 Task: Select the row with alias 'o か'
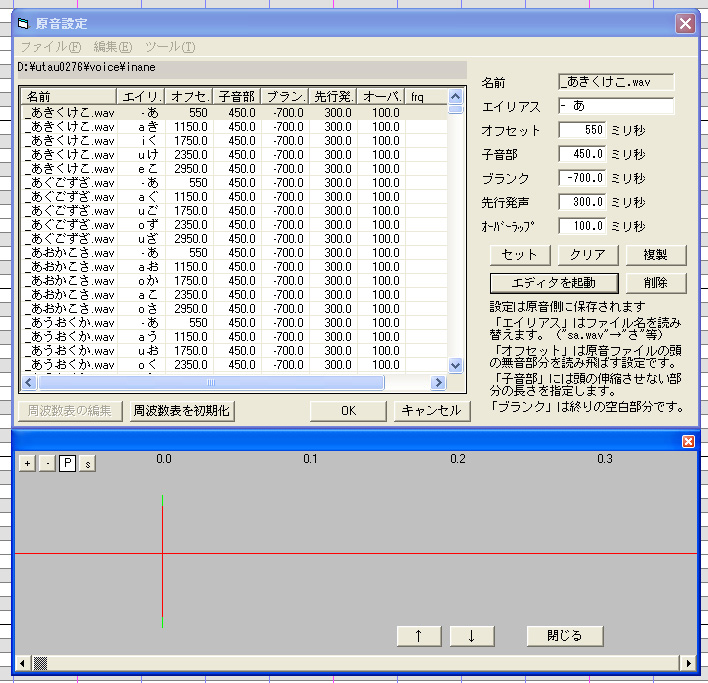click(234, 281)
